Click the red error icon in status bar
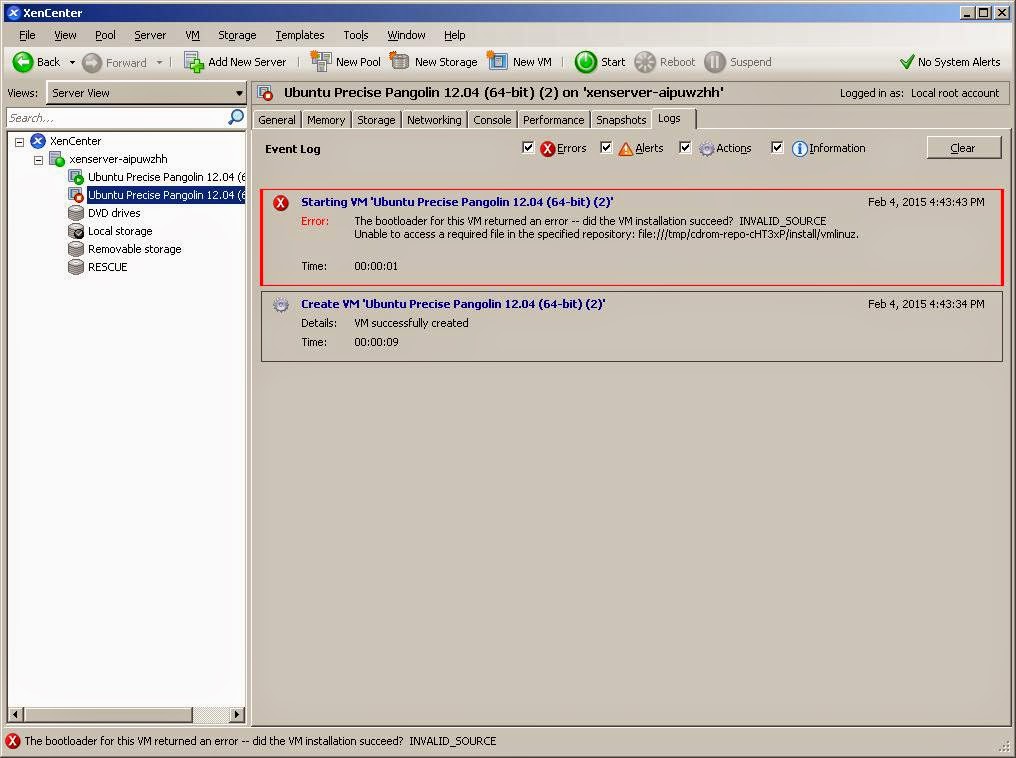 [x=12, y=741]
